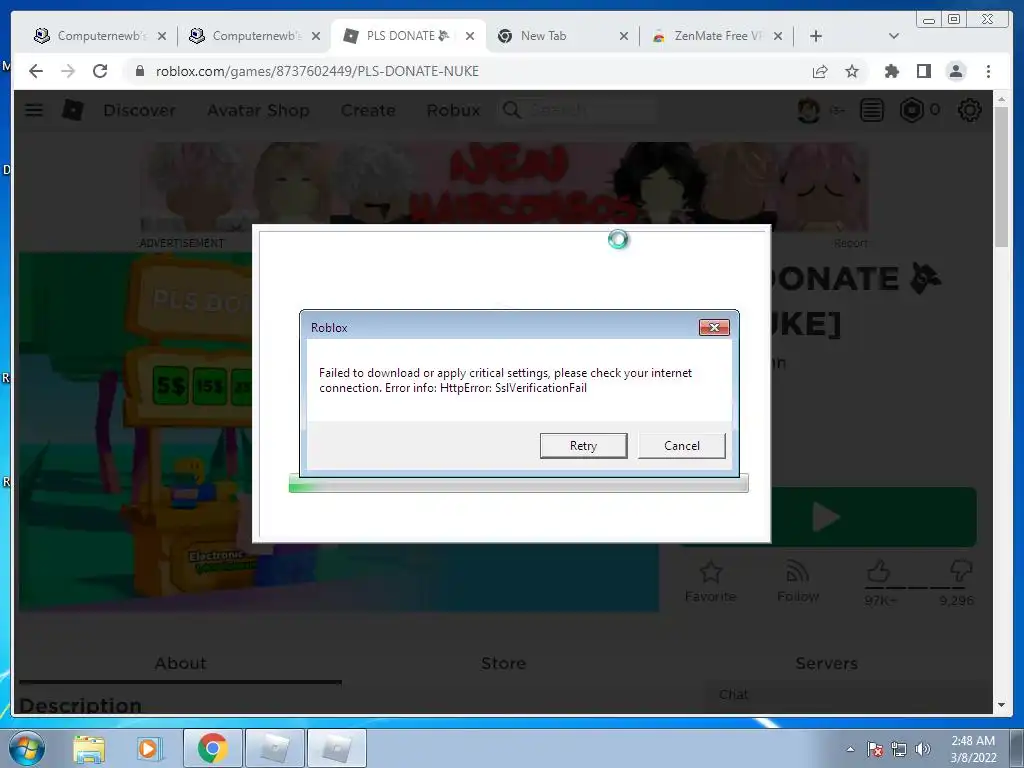This screenshot has height=768, width=1024.
Task: Select the roblox.com address bar
Action: (317, 71)
